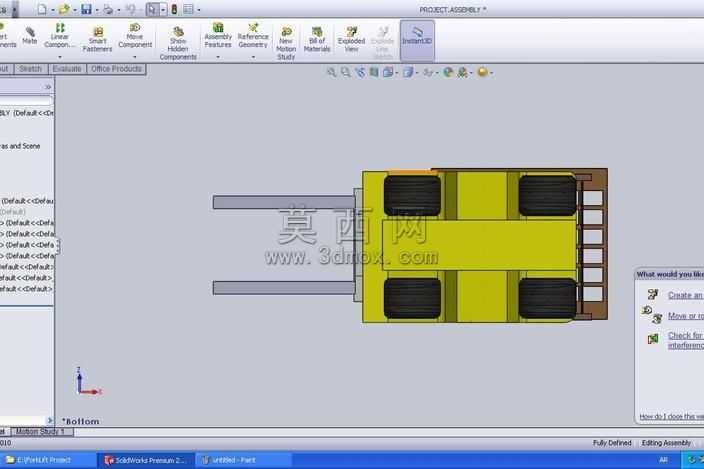This screenshot has width=704, height=469.
Task: Click Previous View icon
Action: (360, 72)
